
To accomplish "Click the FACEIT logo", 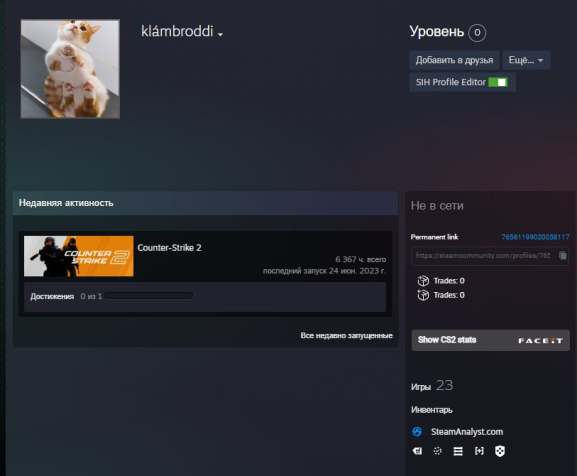I will [540, 341].
